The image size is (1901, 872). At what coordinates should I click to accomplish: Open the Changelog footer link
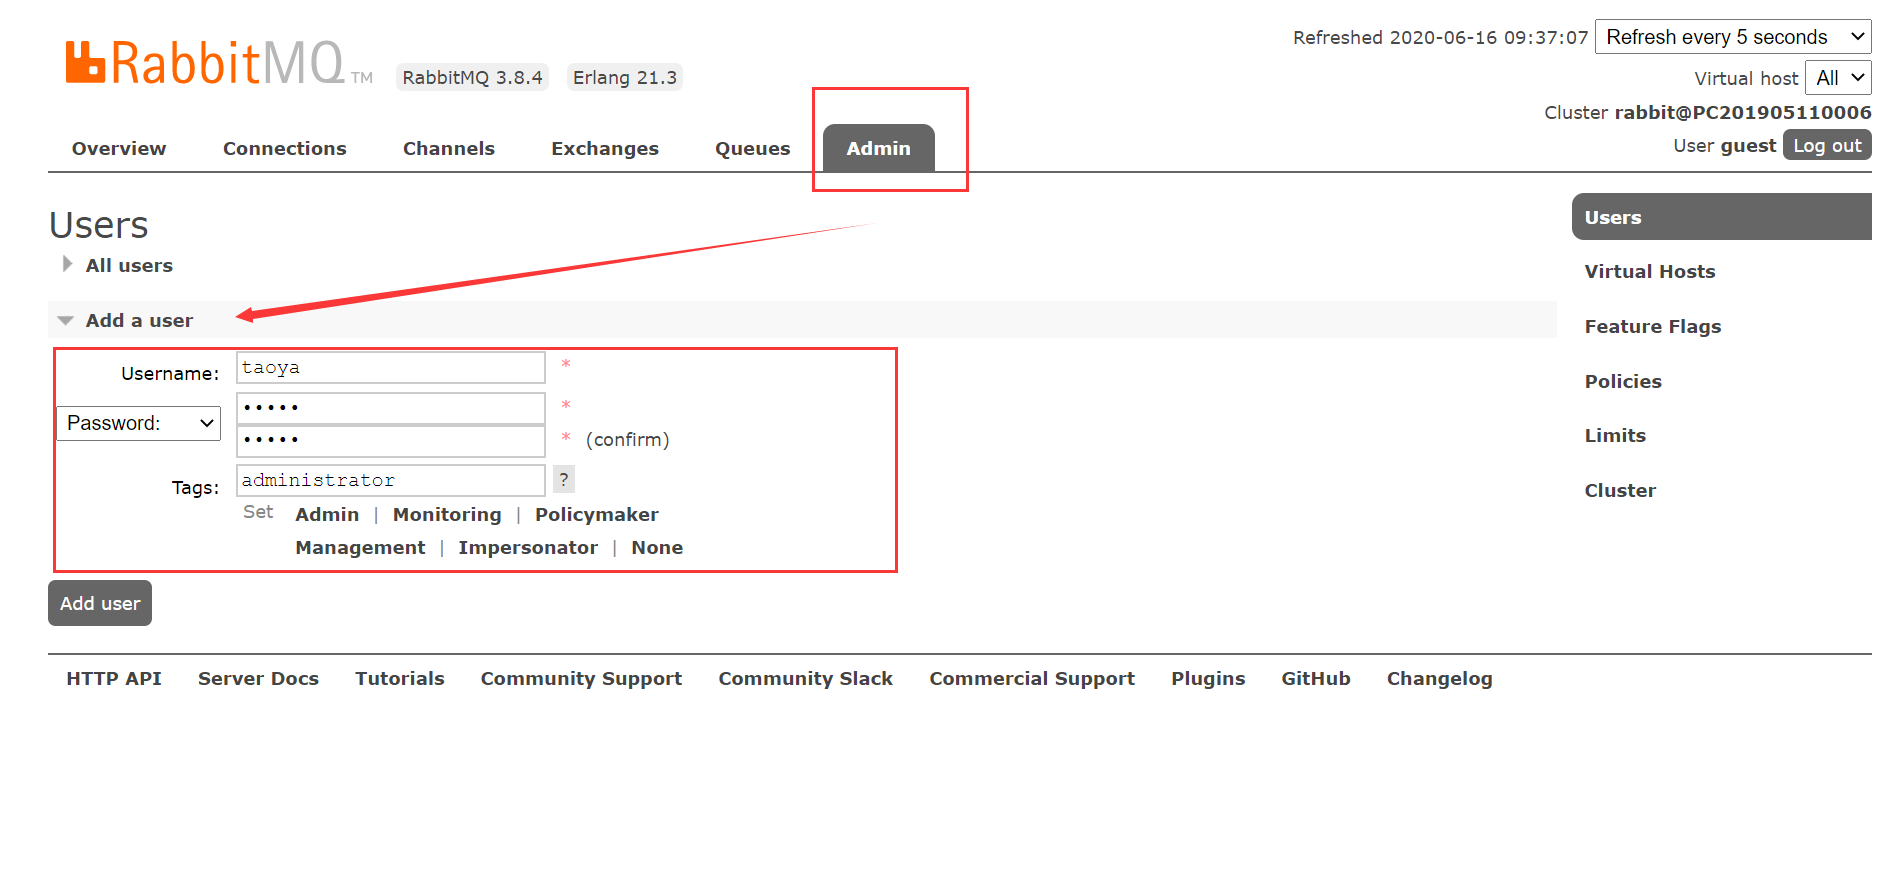(x=1439, y=678)
